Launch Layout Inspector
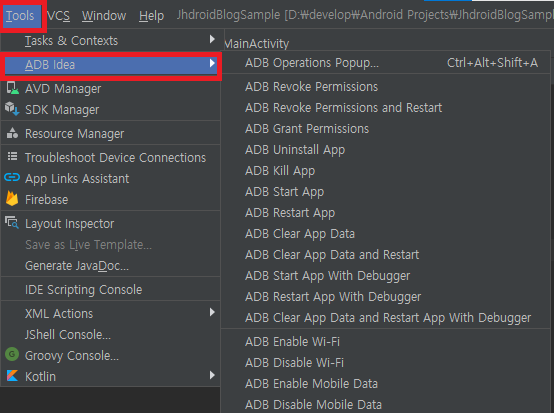This screenshot has width=554, height=413. [111, 224]
